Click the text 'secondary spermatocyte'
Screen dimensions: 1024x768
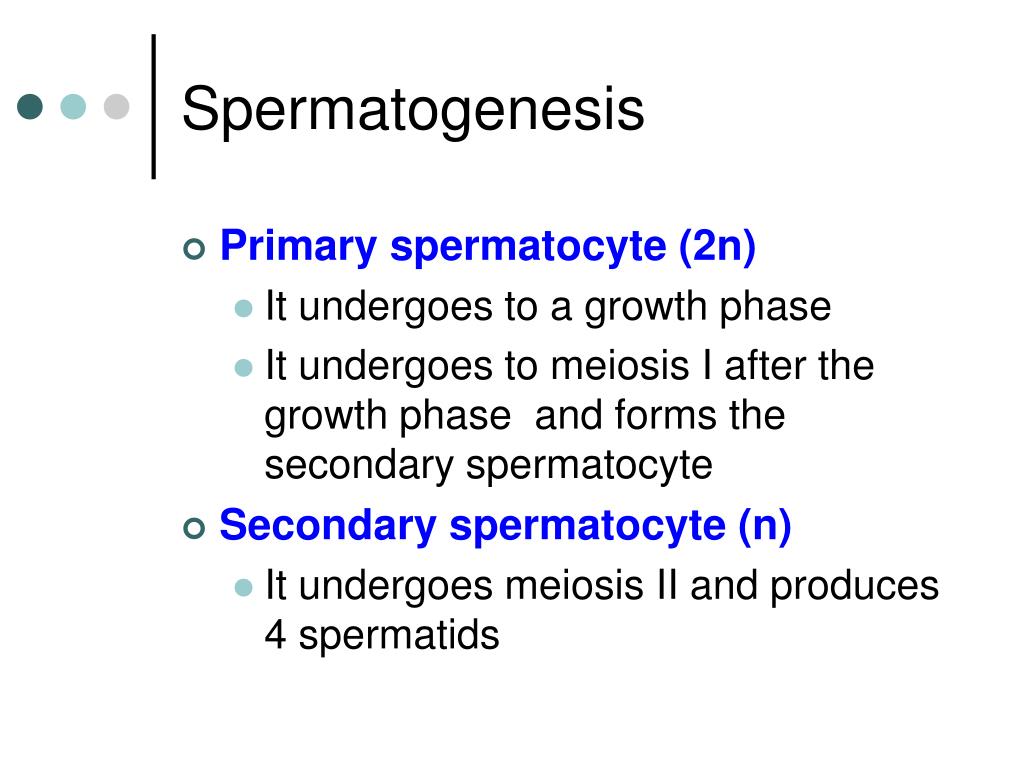pos(488,466)
